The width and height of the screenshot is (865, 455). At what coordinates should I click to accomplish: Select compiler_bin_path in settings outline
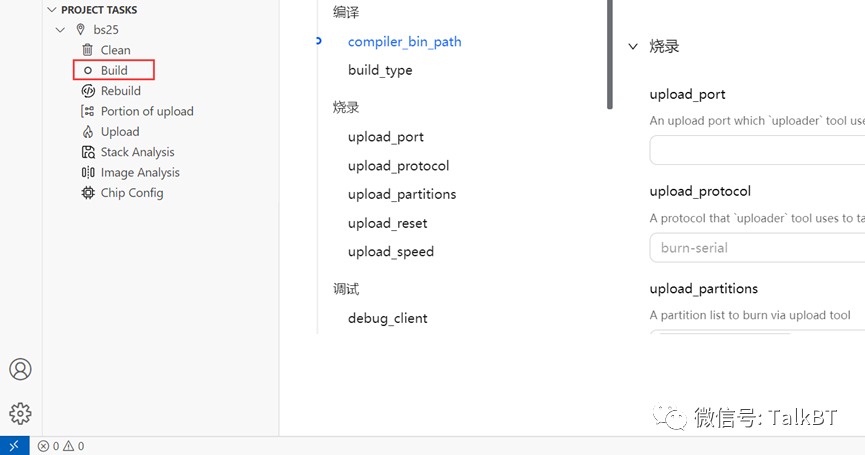click(x=404, y=42)
